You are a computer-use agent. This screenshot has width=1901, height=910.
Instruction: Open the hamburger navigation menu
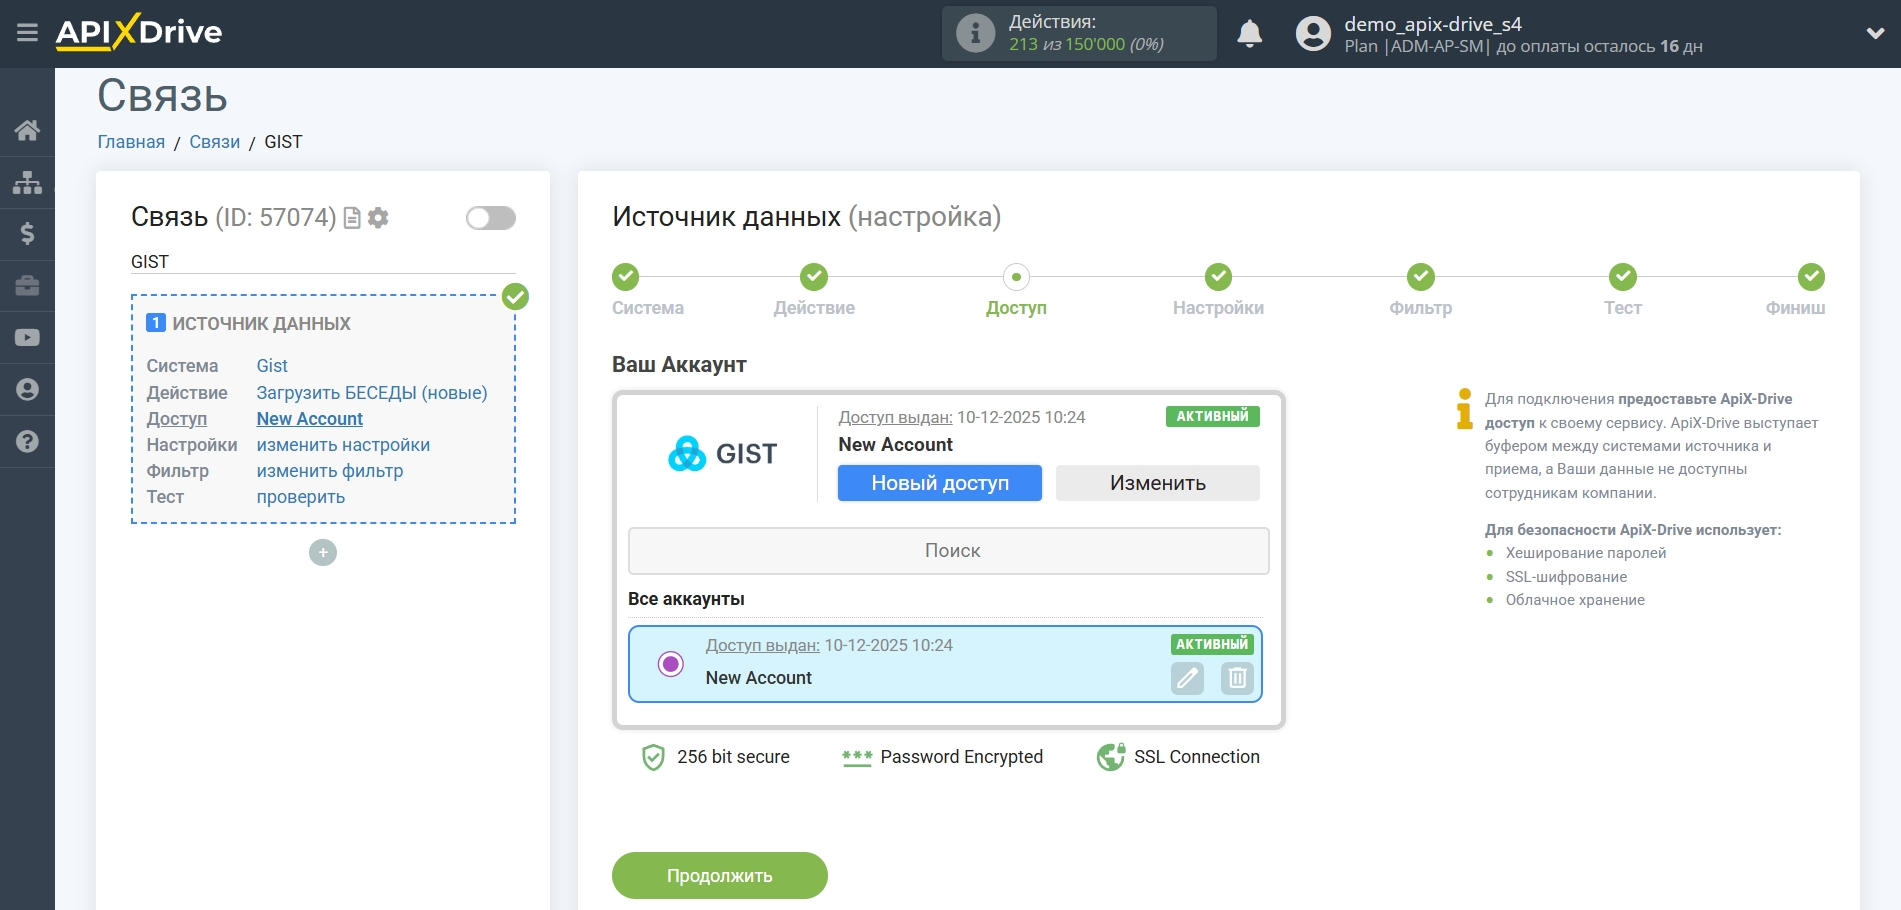pyautogui.click(x=27, y=32)
